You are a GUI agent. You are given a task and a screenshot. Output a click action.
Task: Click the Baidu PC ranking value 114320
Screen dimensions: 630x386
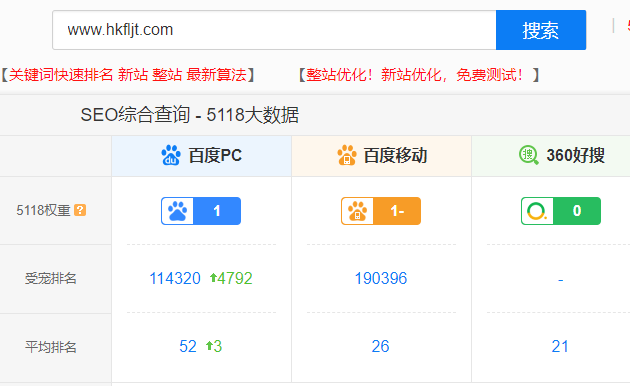(175, 278)
